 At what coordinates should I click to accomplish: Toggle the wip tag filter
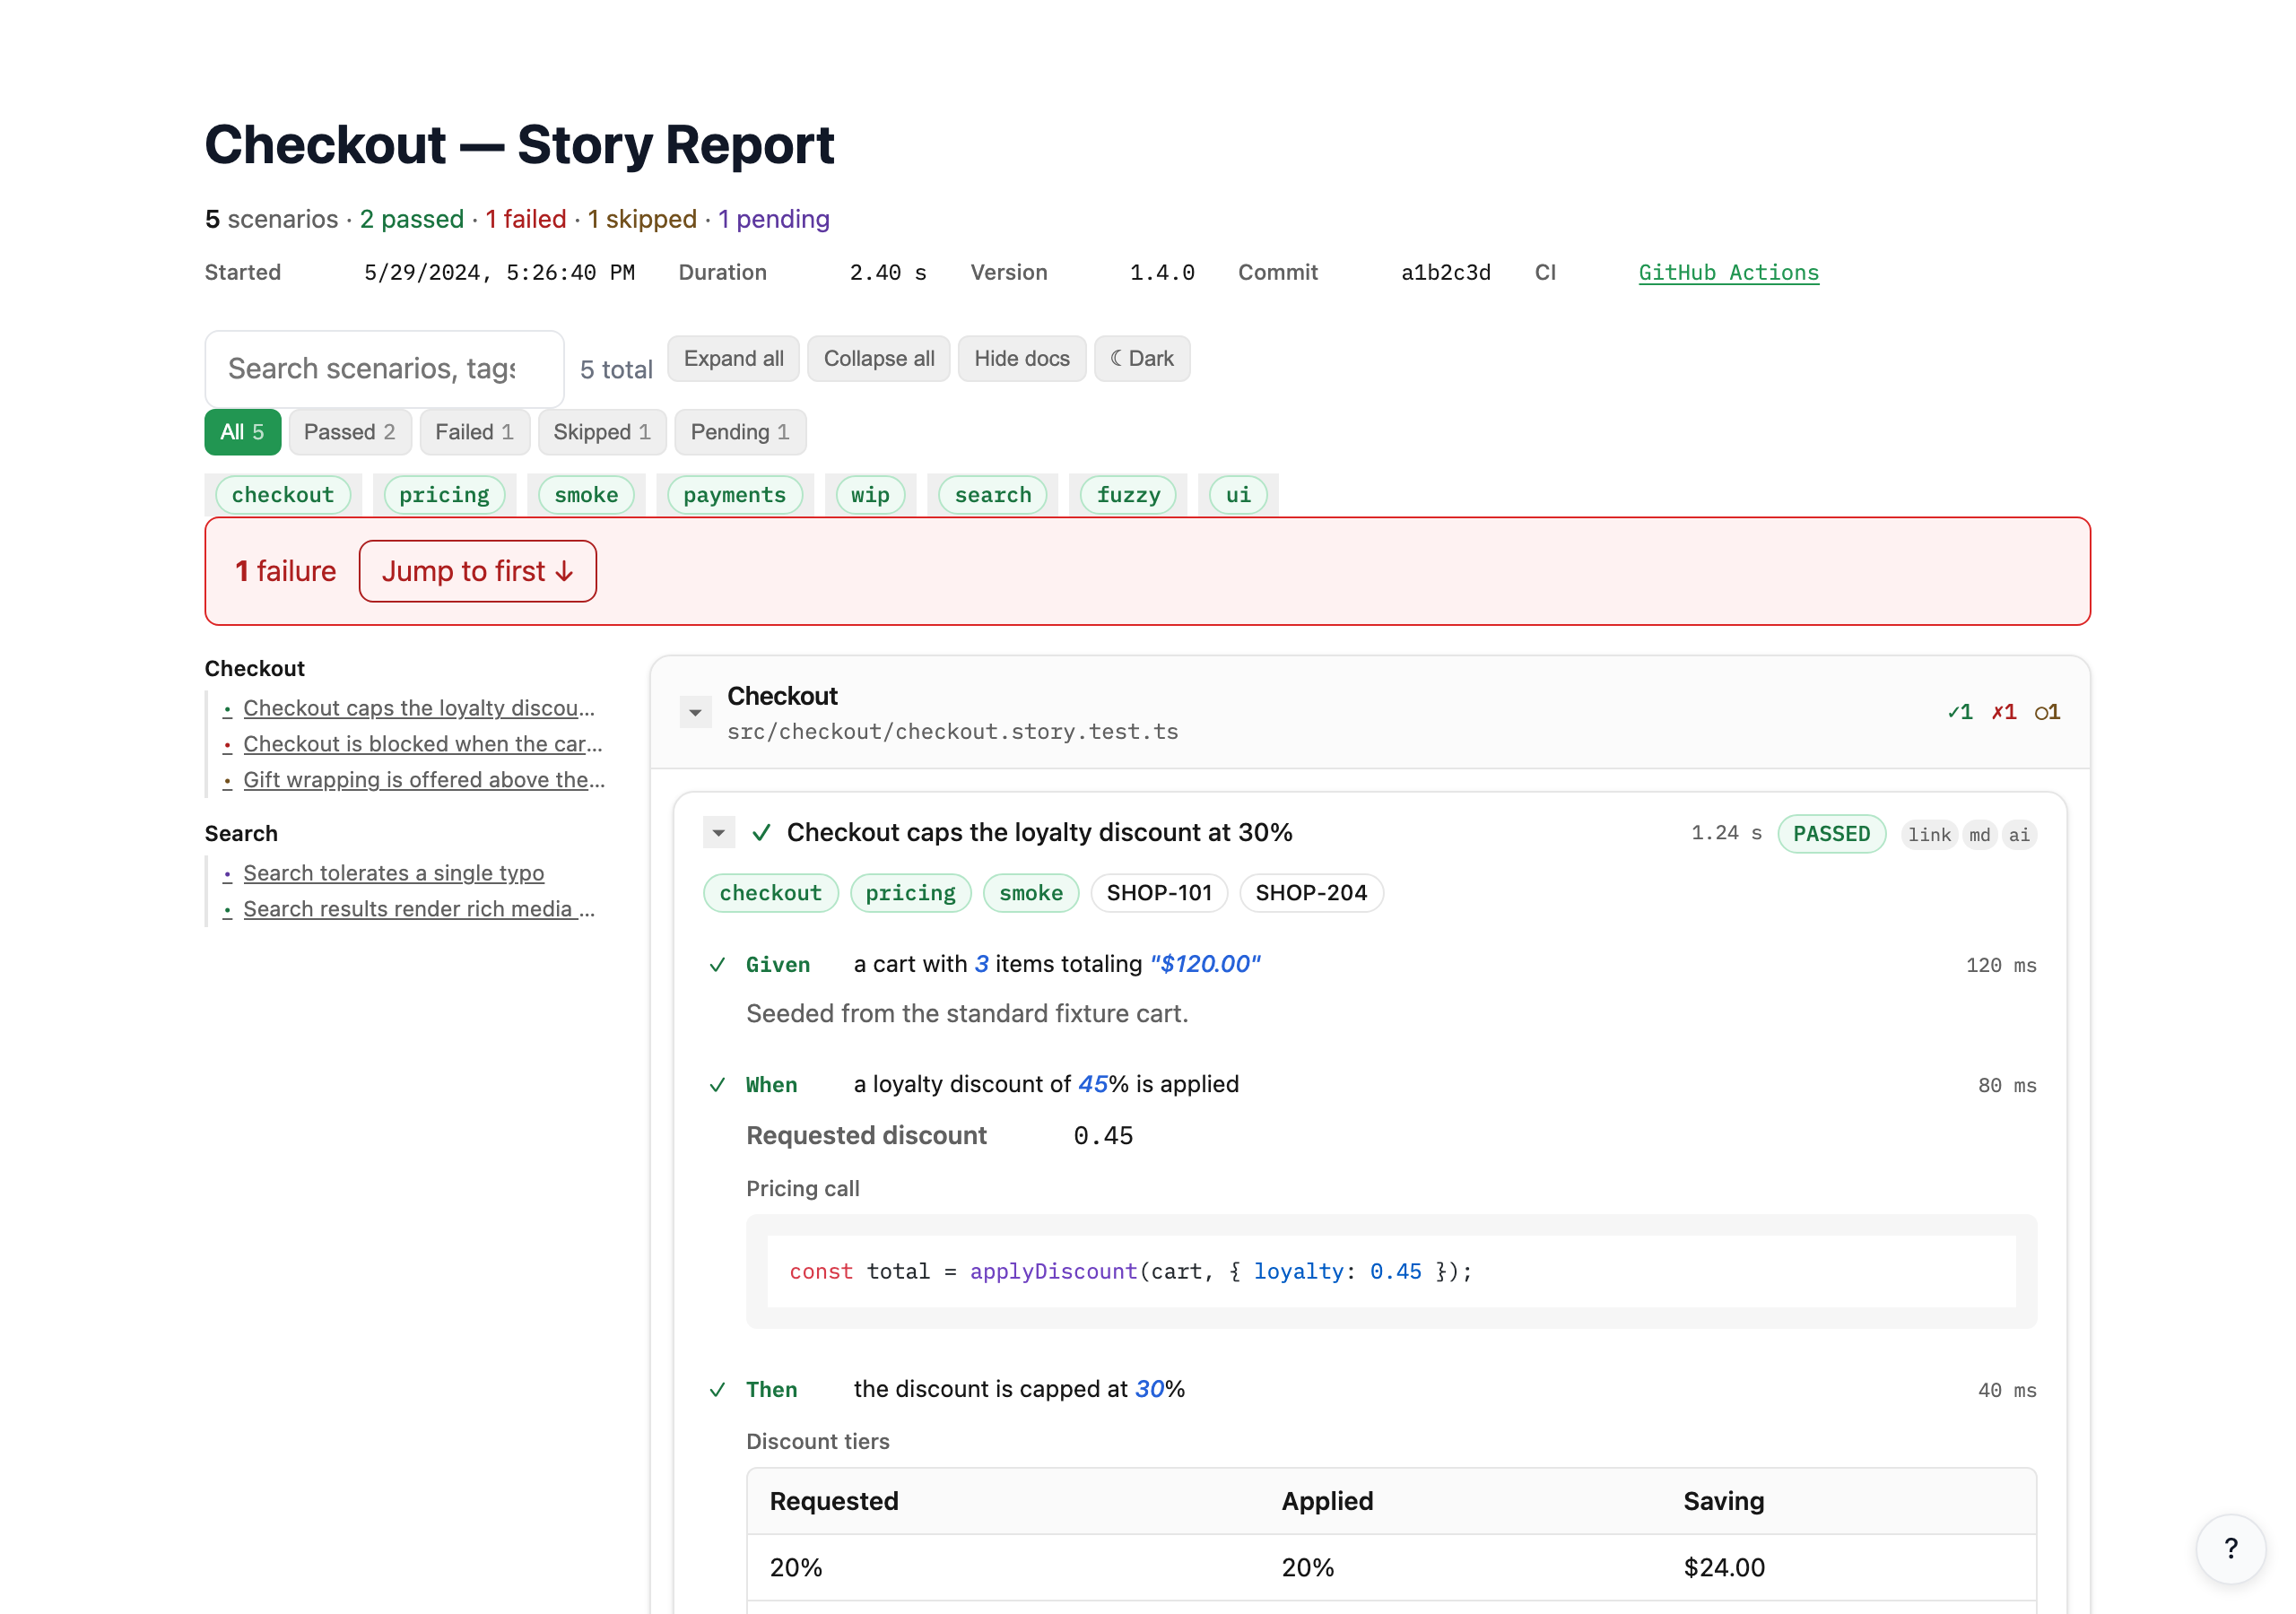tap(870, 495)
